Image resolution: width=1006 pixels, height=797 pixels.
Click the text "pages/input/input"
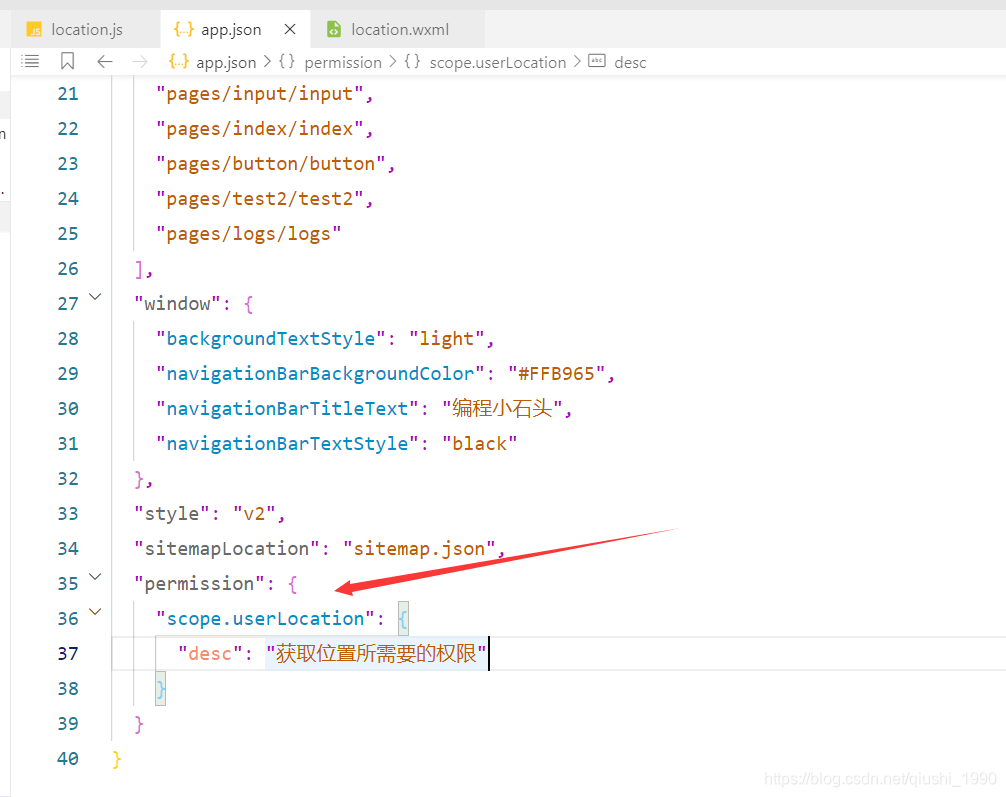[x=260, y=94]
